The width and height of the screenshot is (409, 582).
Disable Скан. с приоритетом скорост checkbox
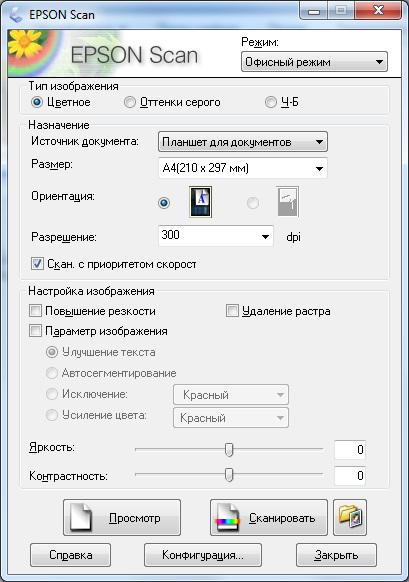pos(37,264)
